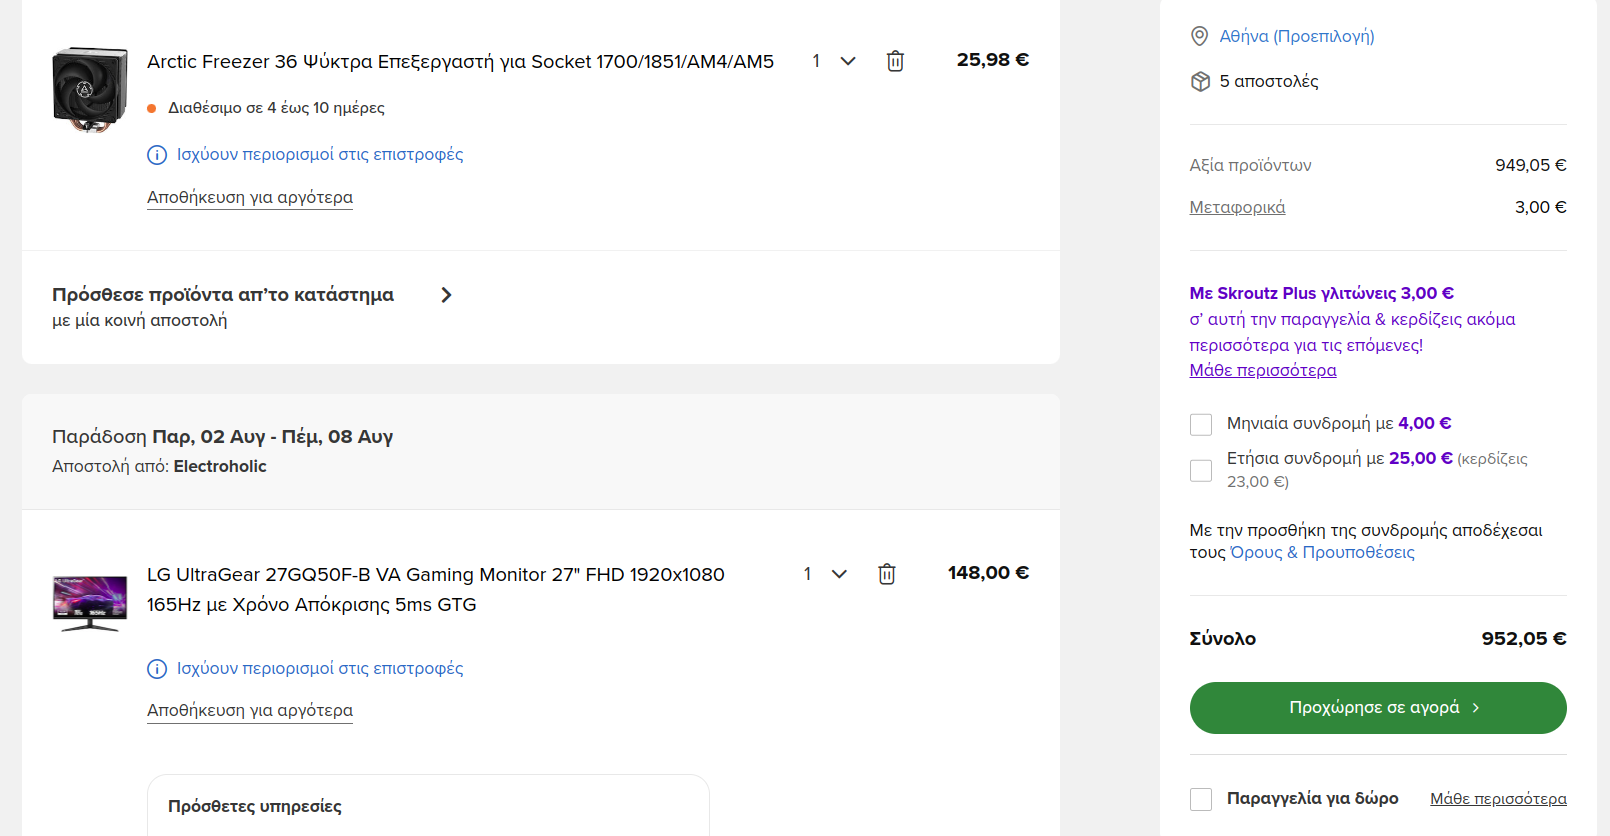This screenshot has width=1610, height=836.
Task: Delete the LG UltraGear monitor item
Action: 887,574
